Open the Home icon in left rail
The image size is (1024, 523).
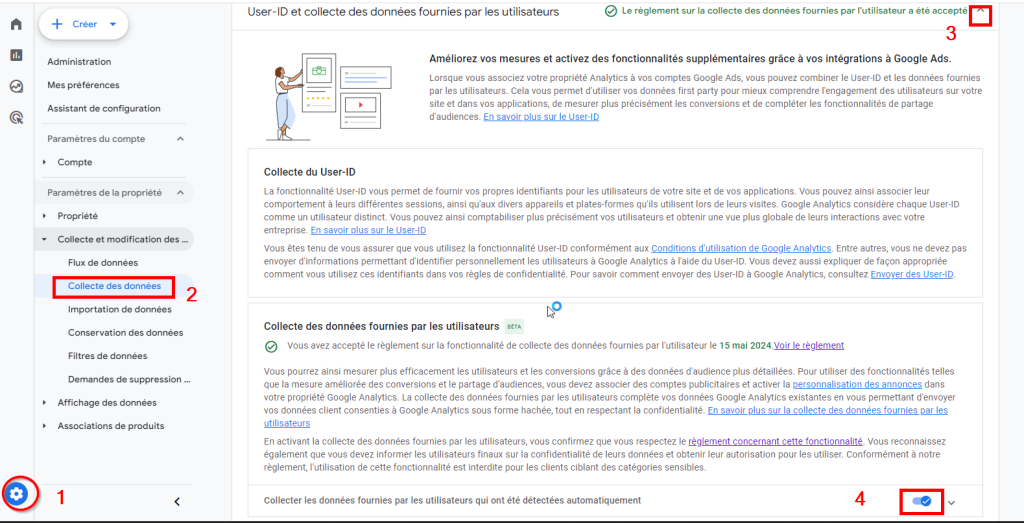(x=16, y=24)
